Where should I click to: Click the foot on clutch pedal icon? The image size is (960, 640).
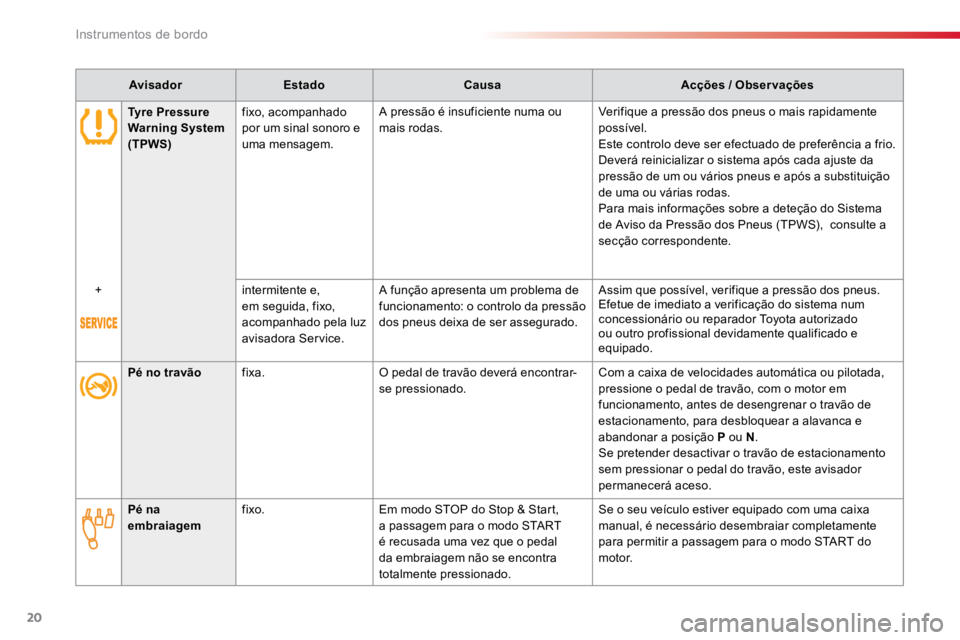pos(98,529)
